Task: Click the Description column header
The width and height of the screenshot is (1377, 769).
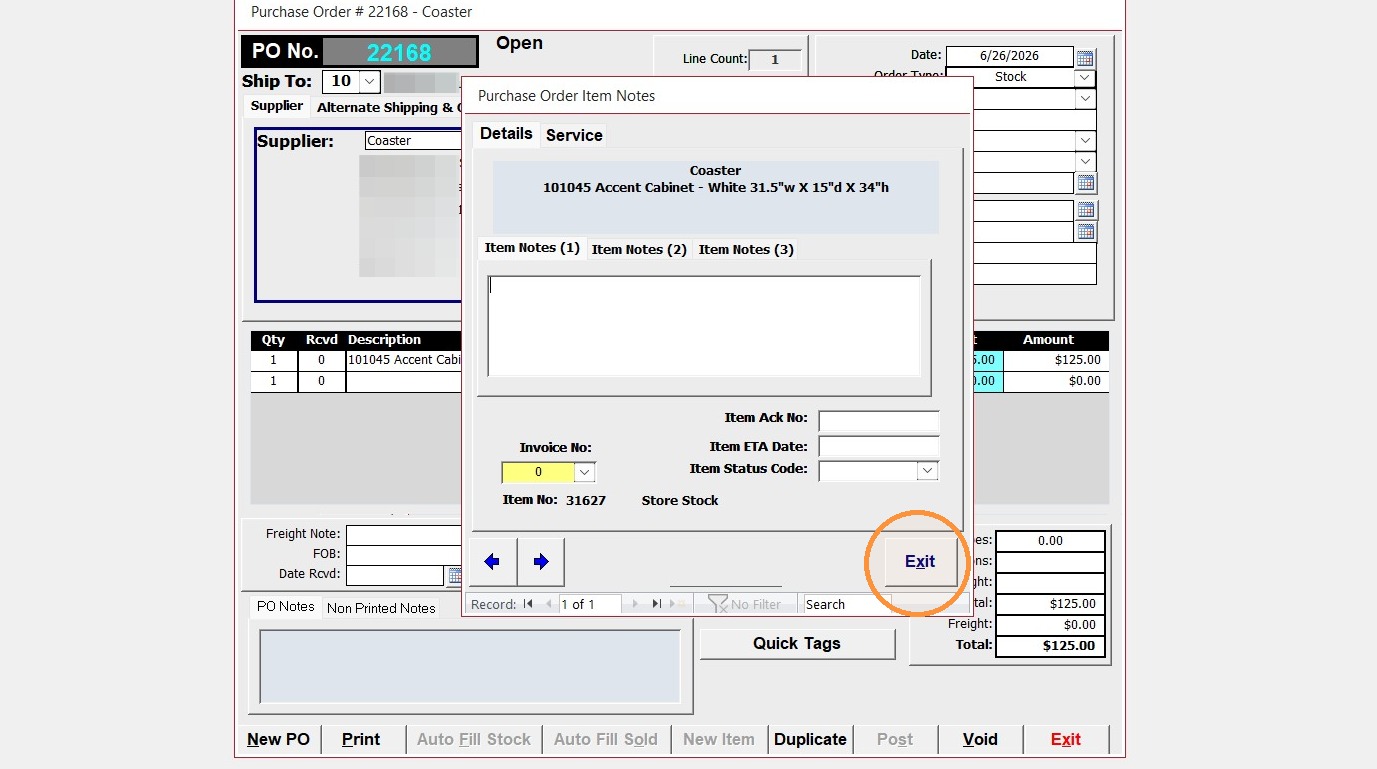Action: (x=385, y=340)
